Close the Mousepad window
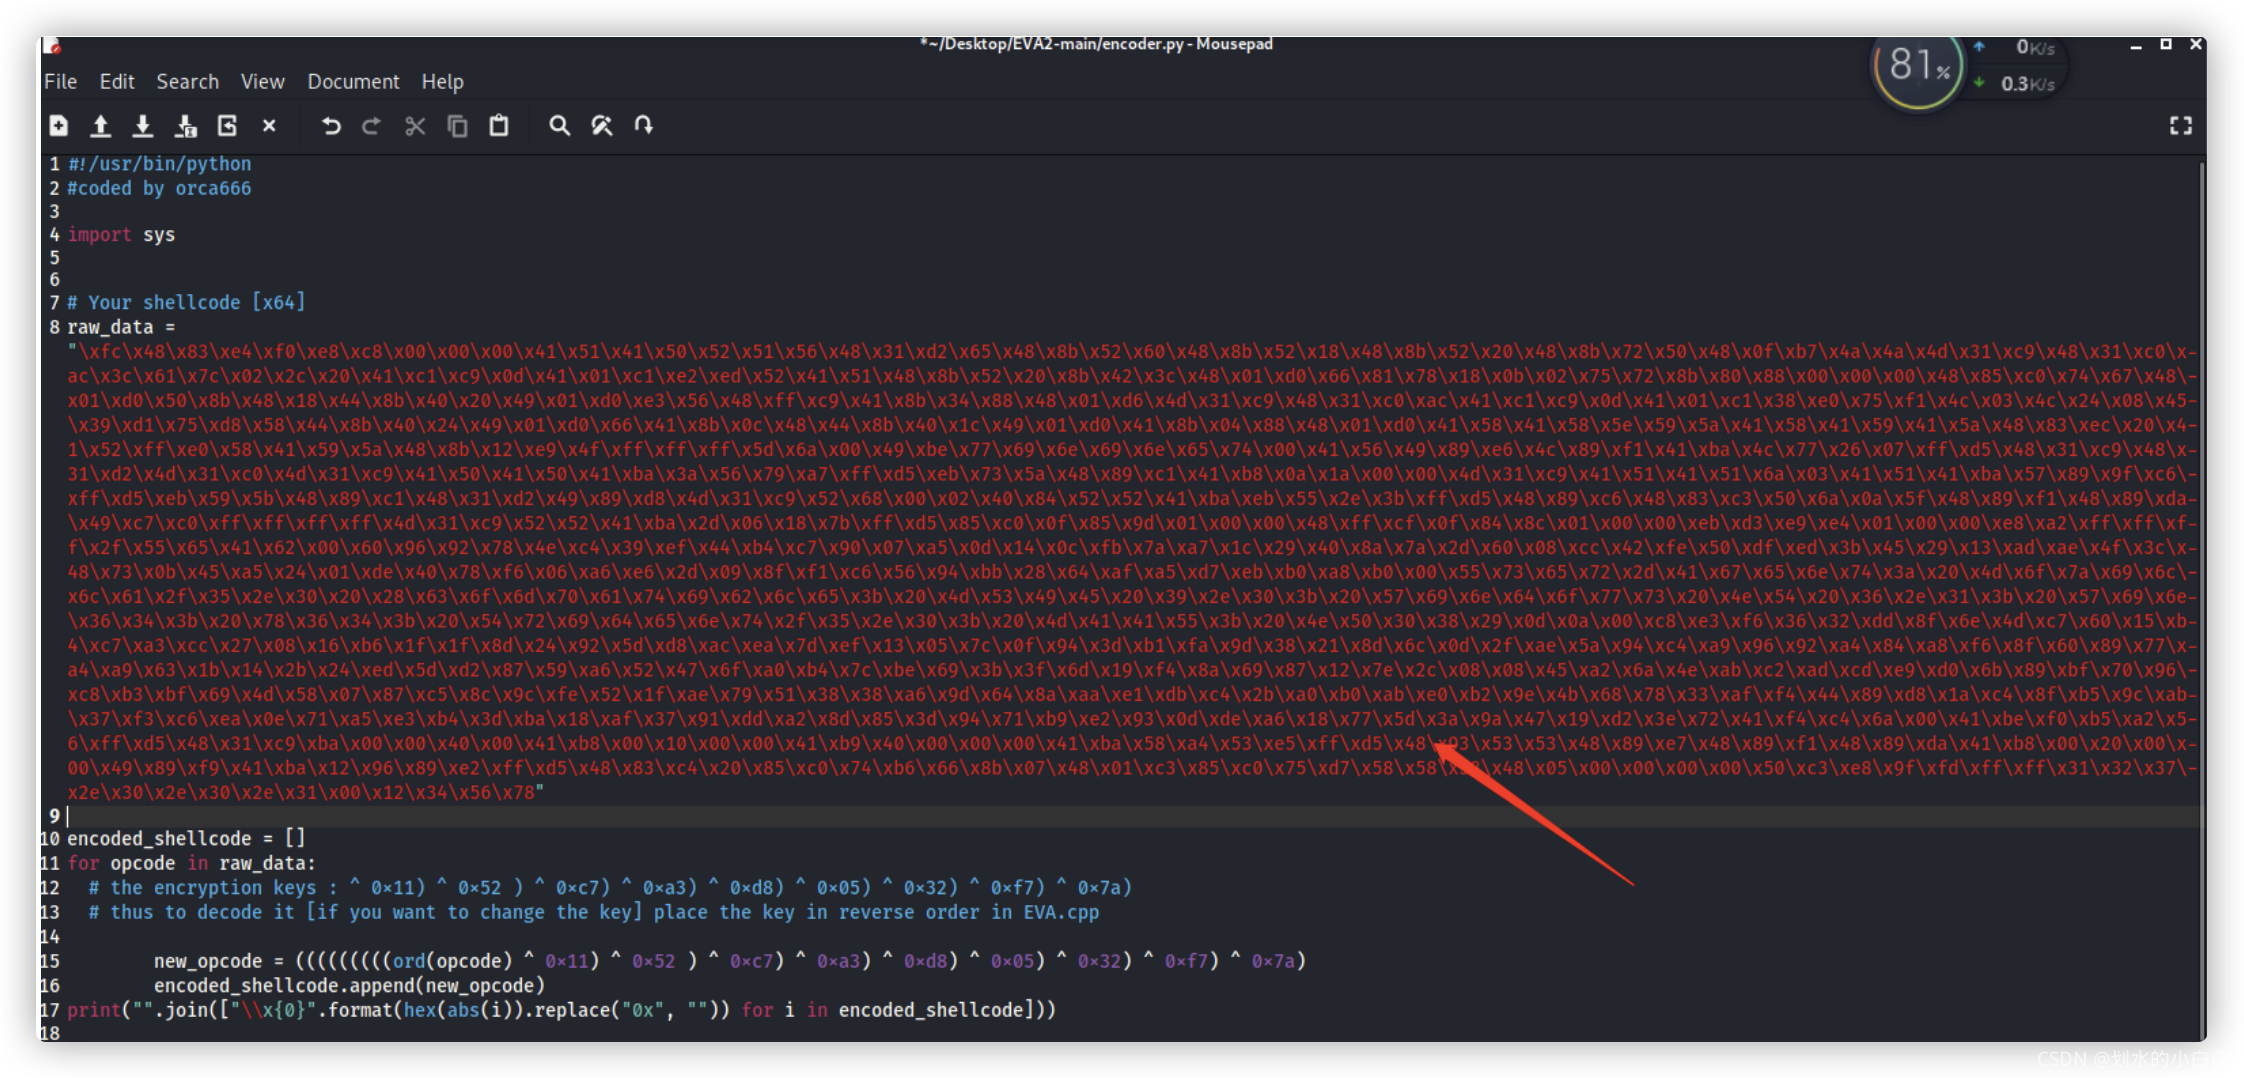The image size is (2244, 1078). click(2196, 44)
